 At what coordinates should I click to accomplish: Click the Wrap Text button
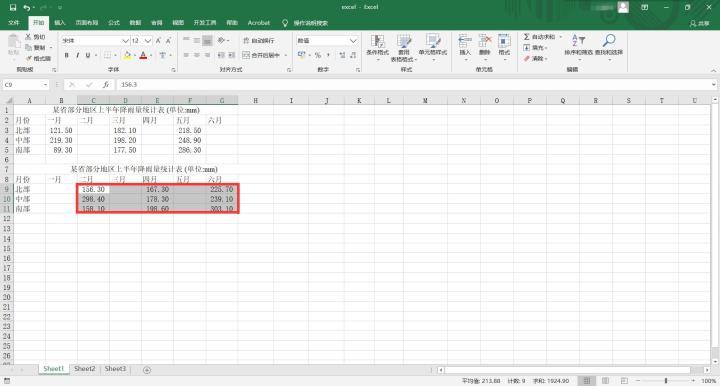coord(259,41)
